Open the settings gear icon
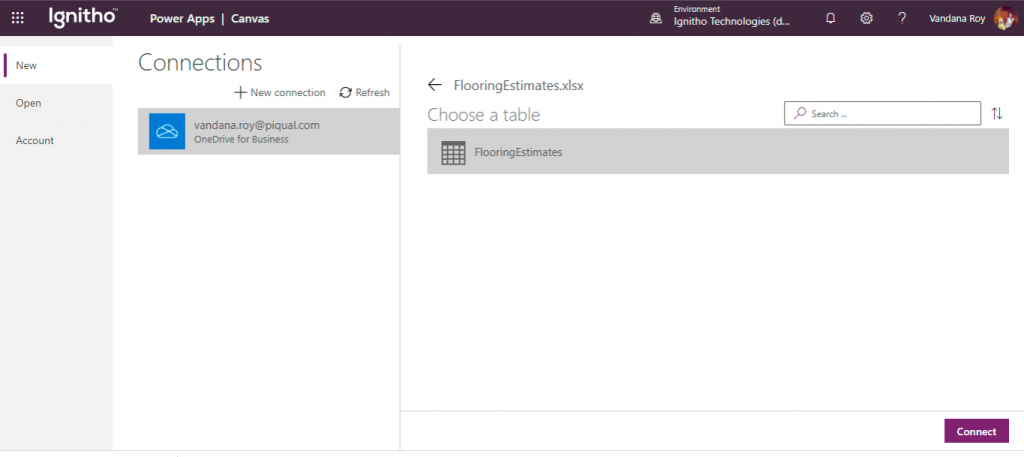The height and width of the screenshot is (457, 1024). [867, 18]
